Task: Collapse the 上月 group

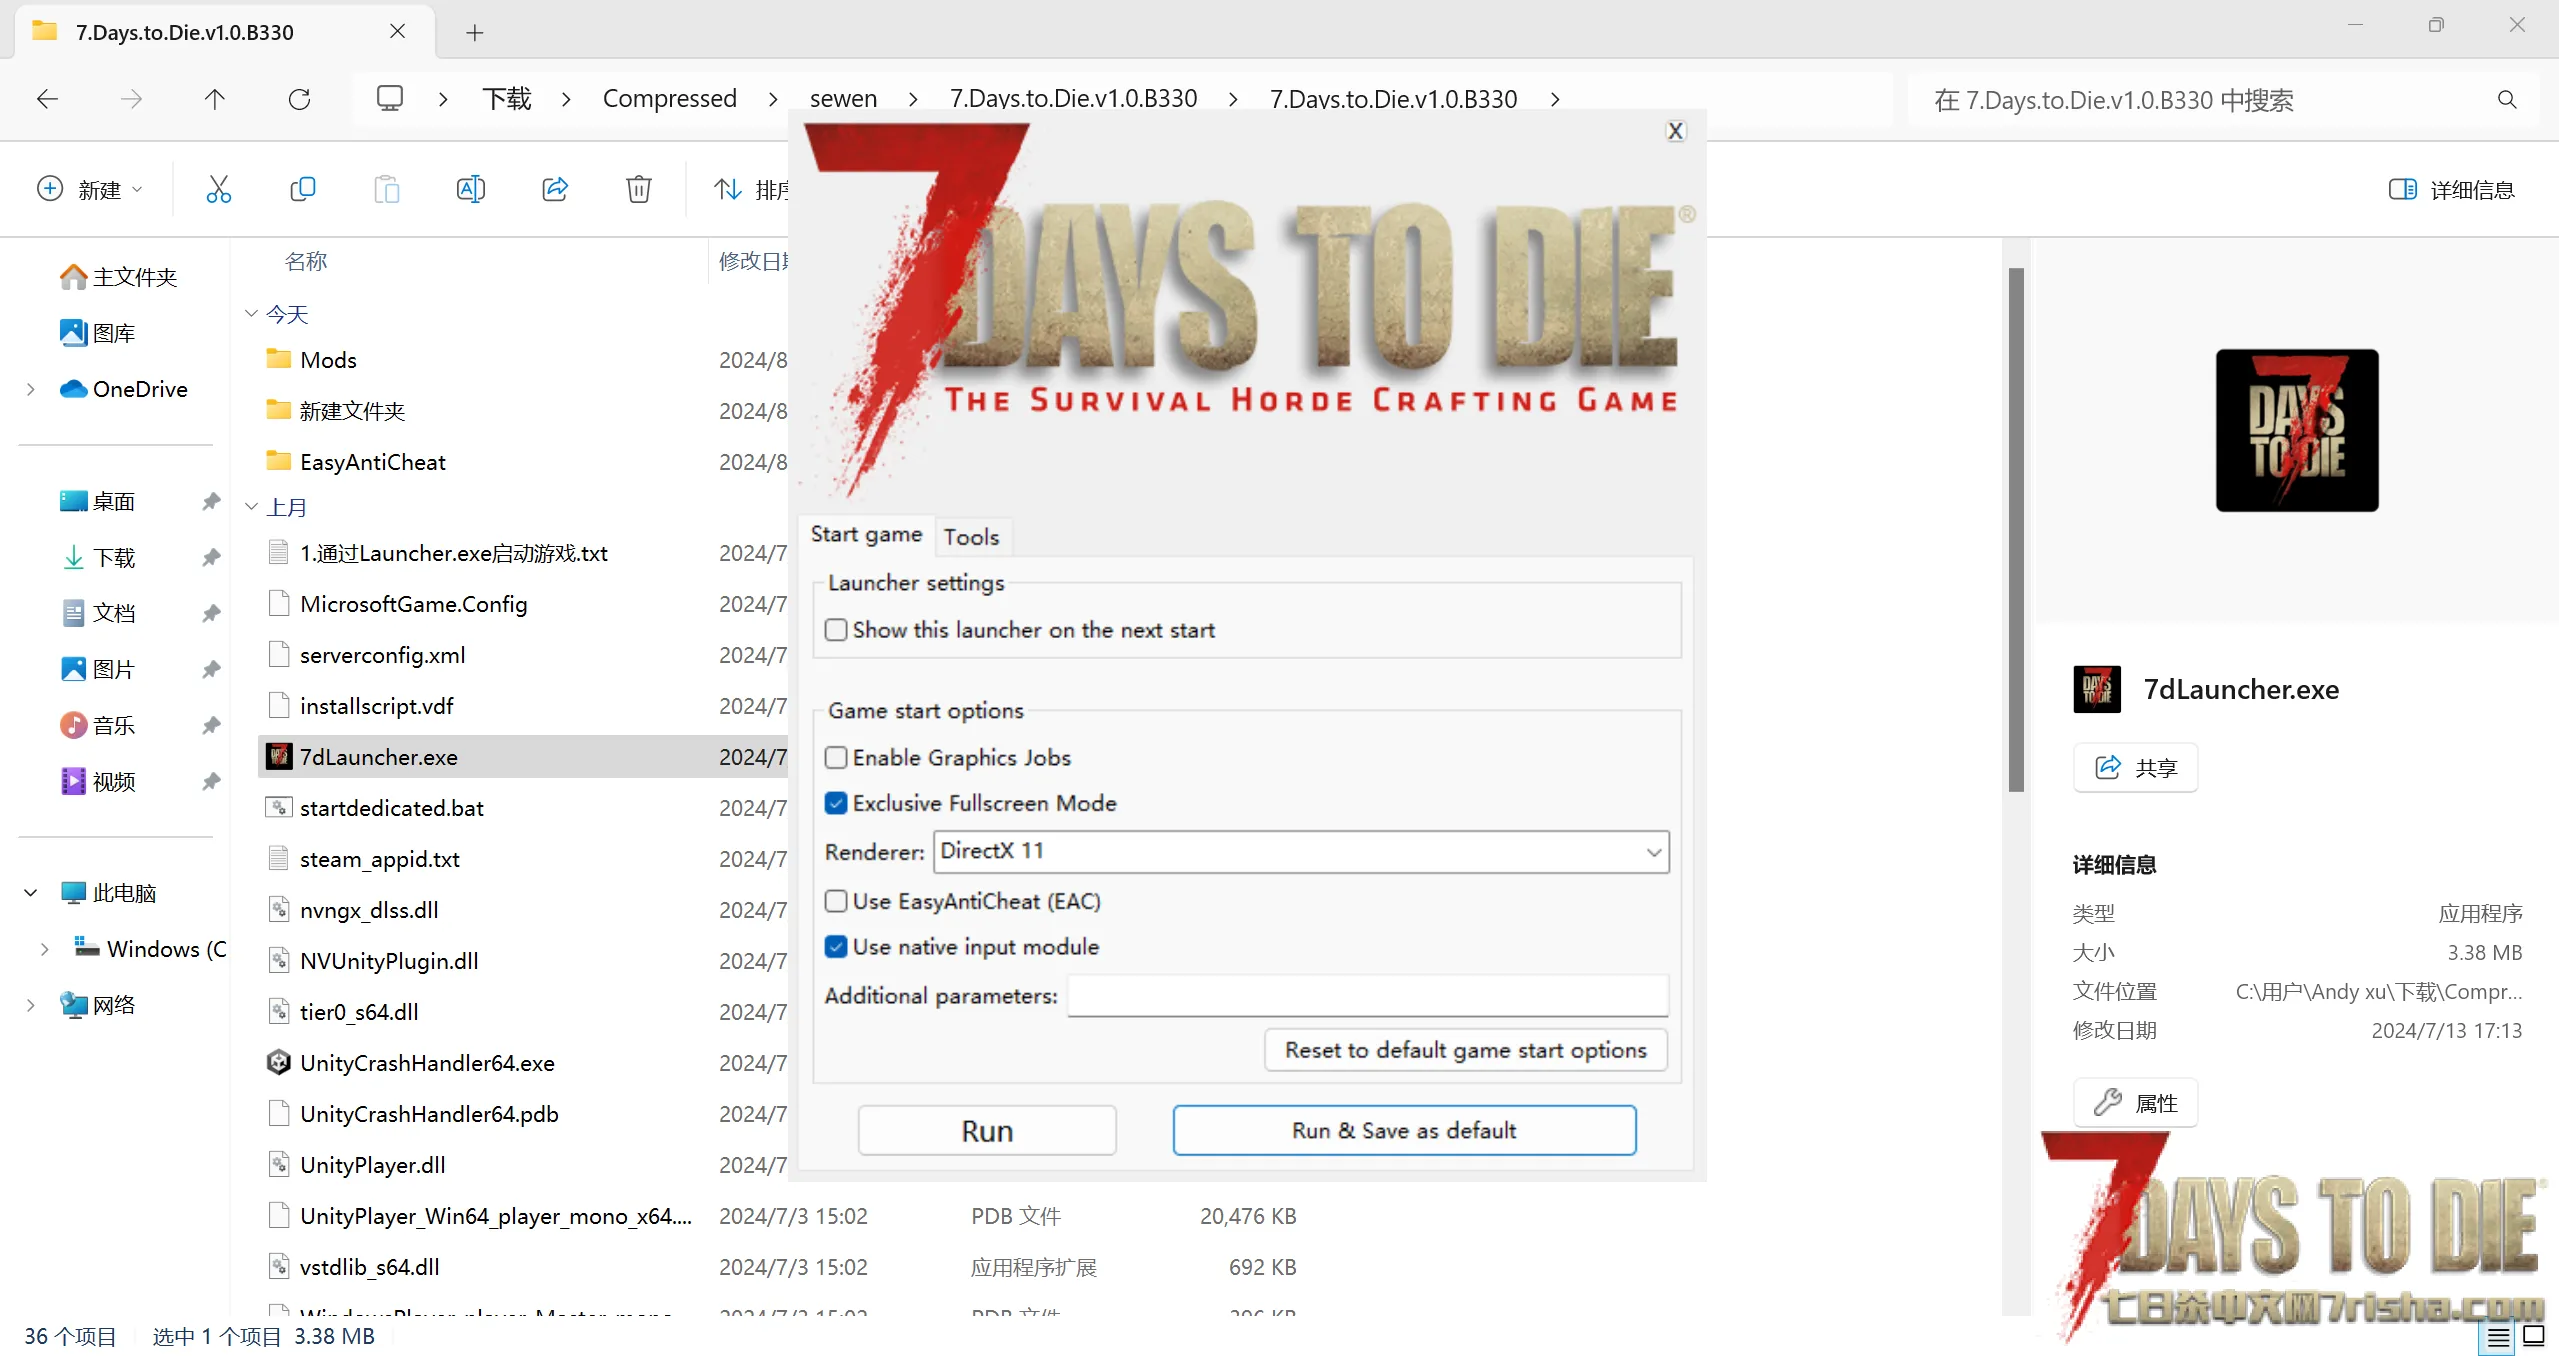Action: [252, 507]
